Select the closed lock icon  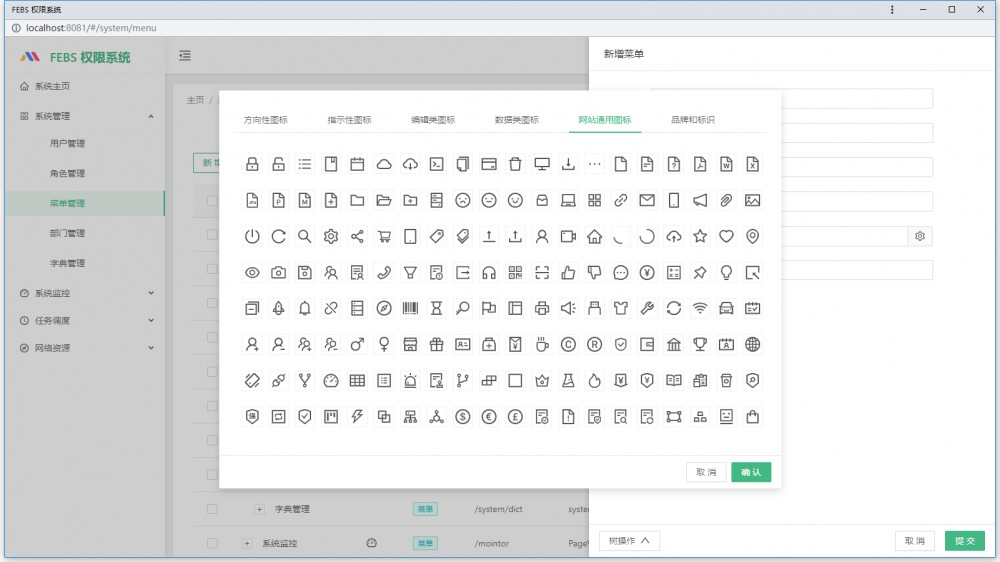click(x=252, y=164)
